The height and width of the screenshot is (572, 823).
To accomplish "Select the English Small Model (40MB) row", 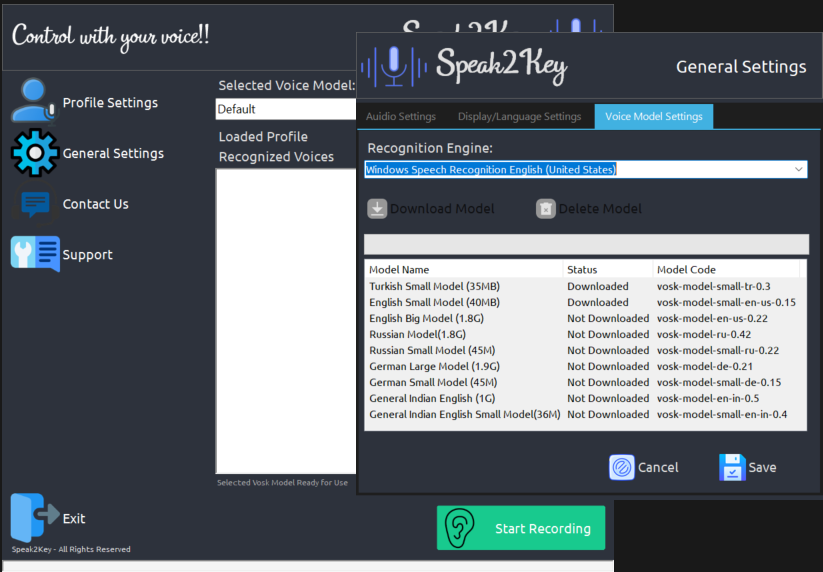I will tap(585, 302).
